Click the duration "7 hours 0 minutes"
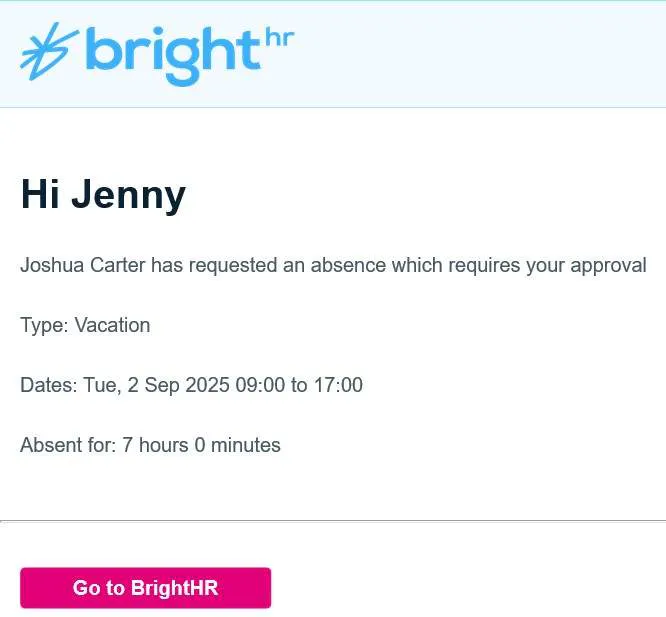 click(202, 445)
